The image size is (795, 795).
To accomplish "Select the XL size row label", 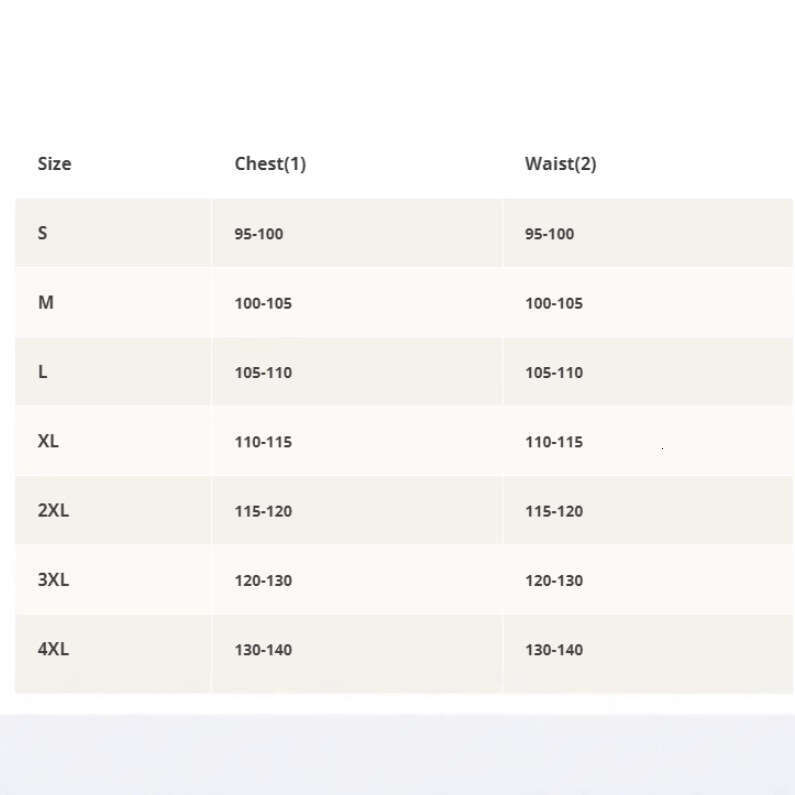I will (x=48, y=441).
